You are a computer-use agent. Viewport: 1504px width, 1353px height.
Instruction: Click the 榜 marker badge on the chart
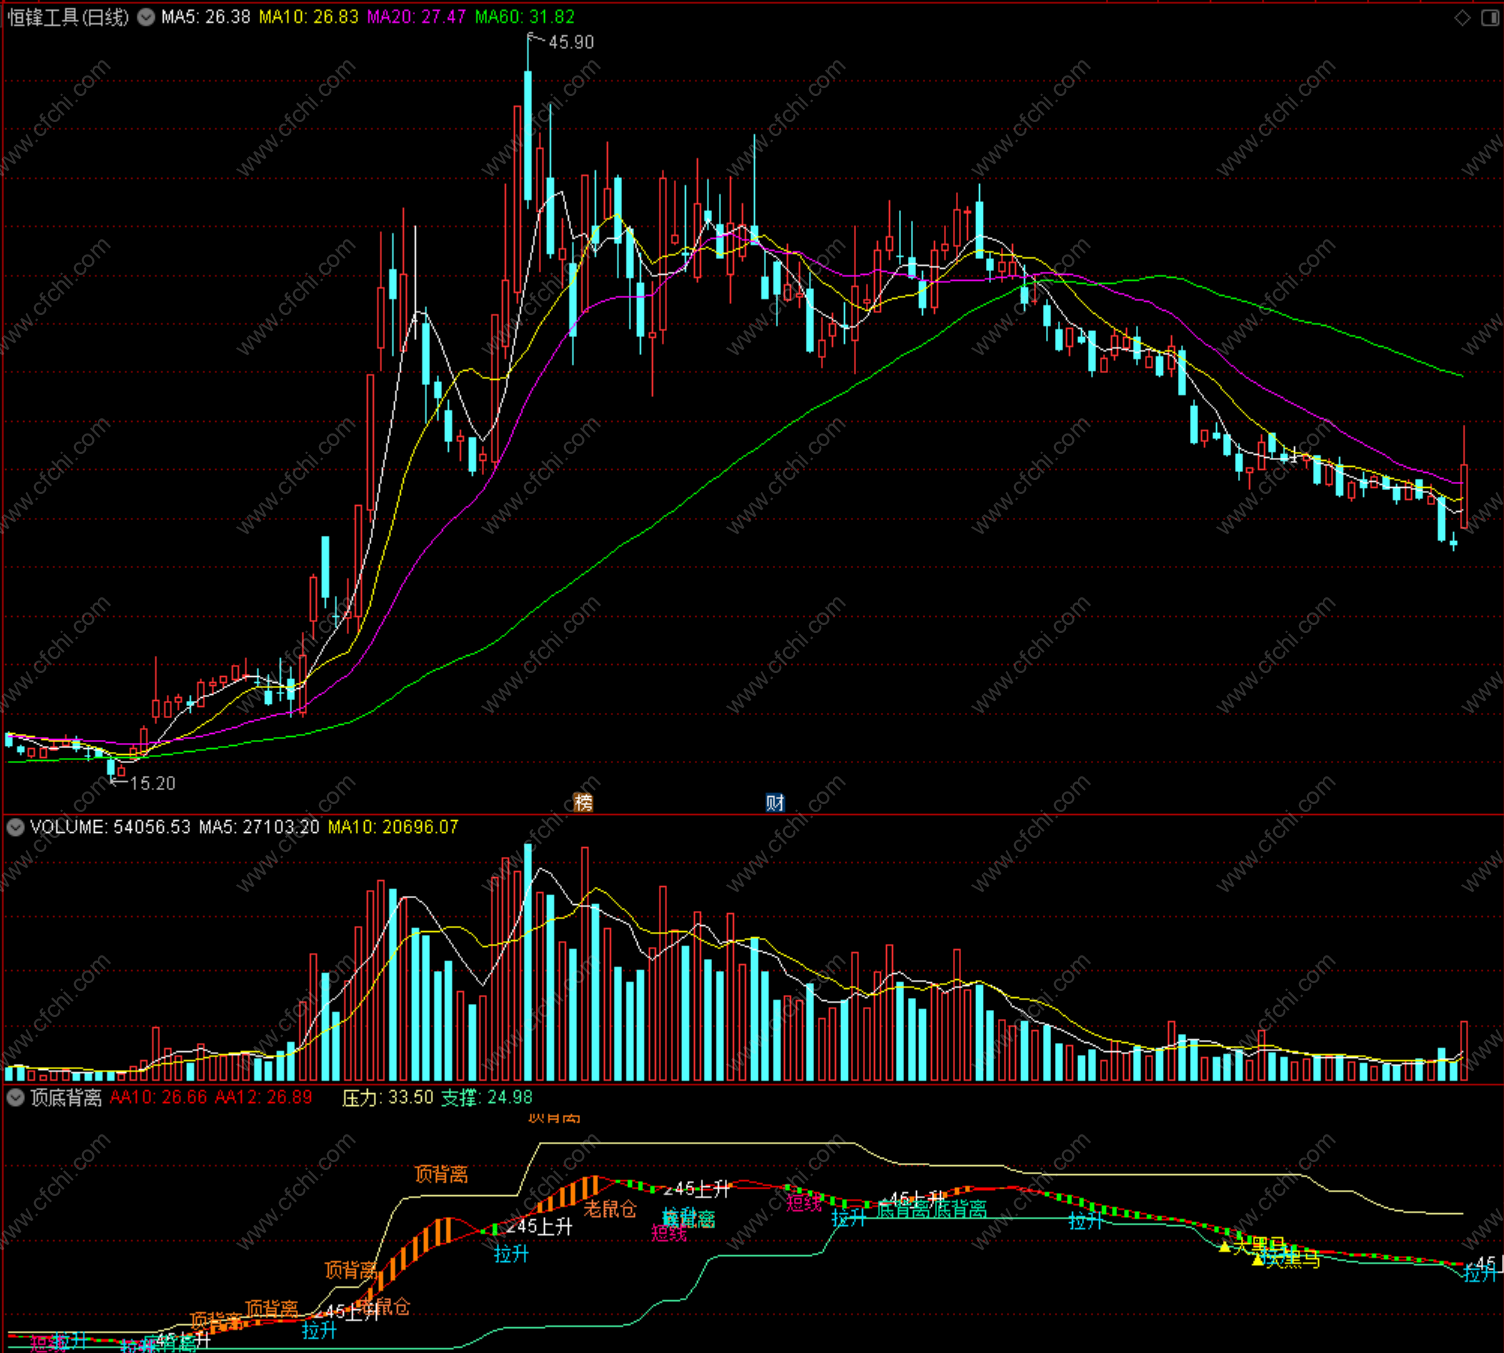click(x=584, y=802)
